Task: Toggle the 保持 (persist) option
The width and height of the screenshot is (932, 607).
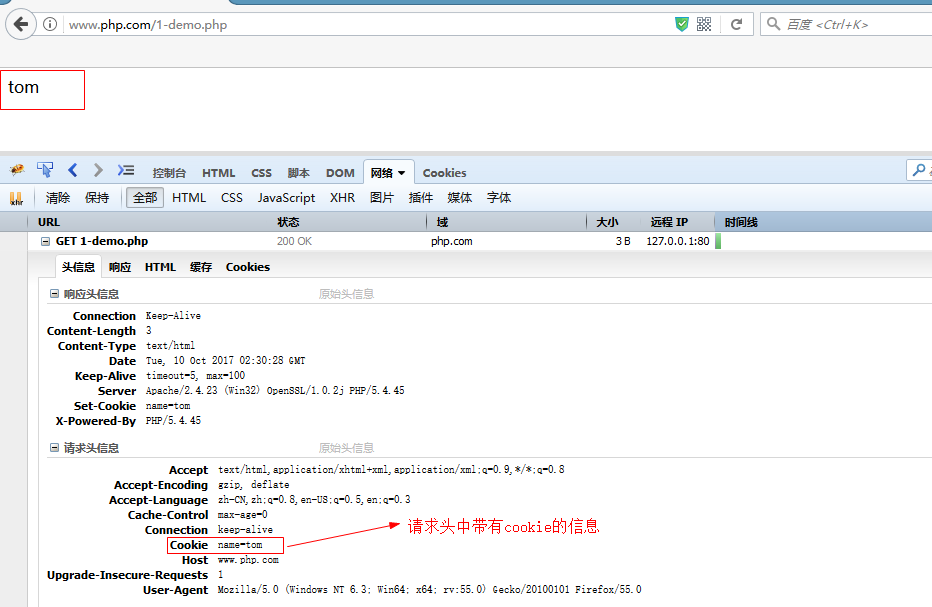Action: (97, 198)
